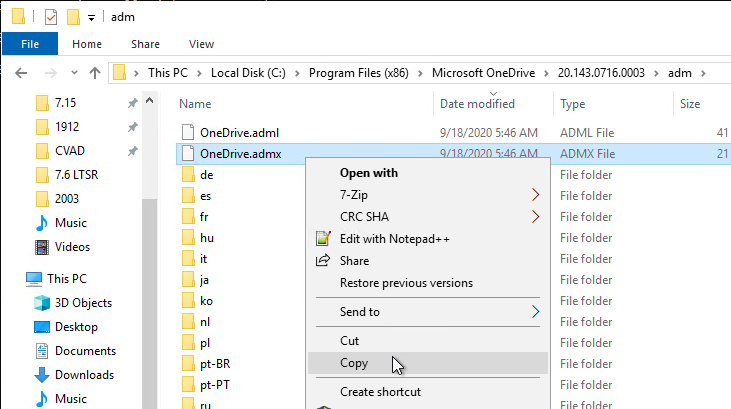Click Microsoft OneDrive in the address breadcrumb
Viewport: 731px width, 409px height.
click(483, 73)
